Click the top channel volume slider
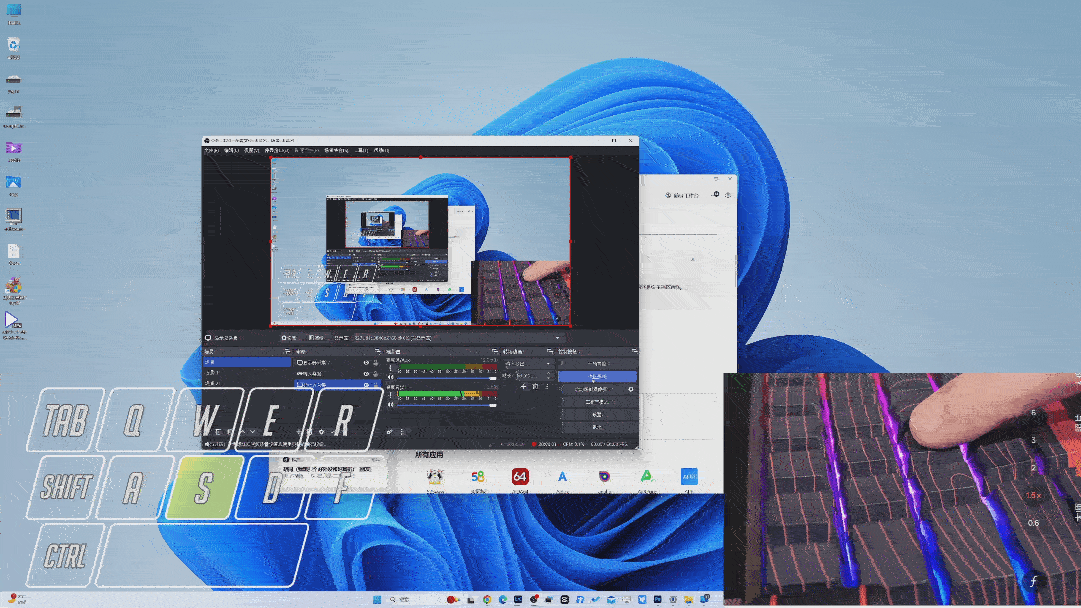The image size is (1081, 608). pos(445,378)
